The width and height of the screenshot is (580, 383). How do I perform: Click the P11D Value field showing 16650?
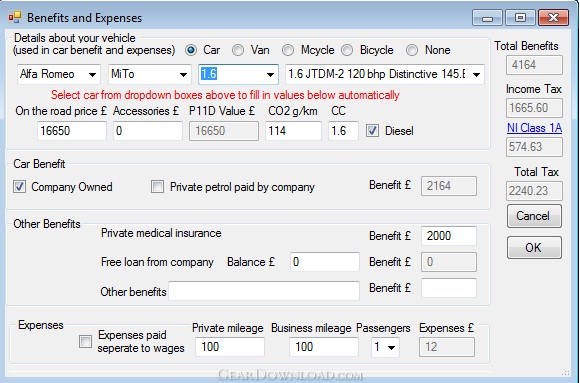[x=224, y=131]
